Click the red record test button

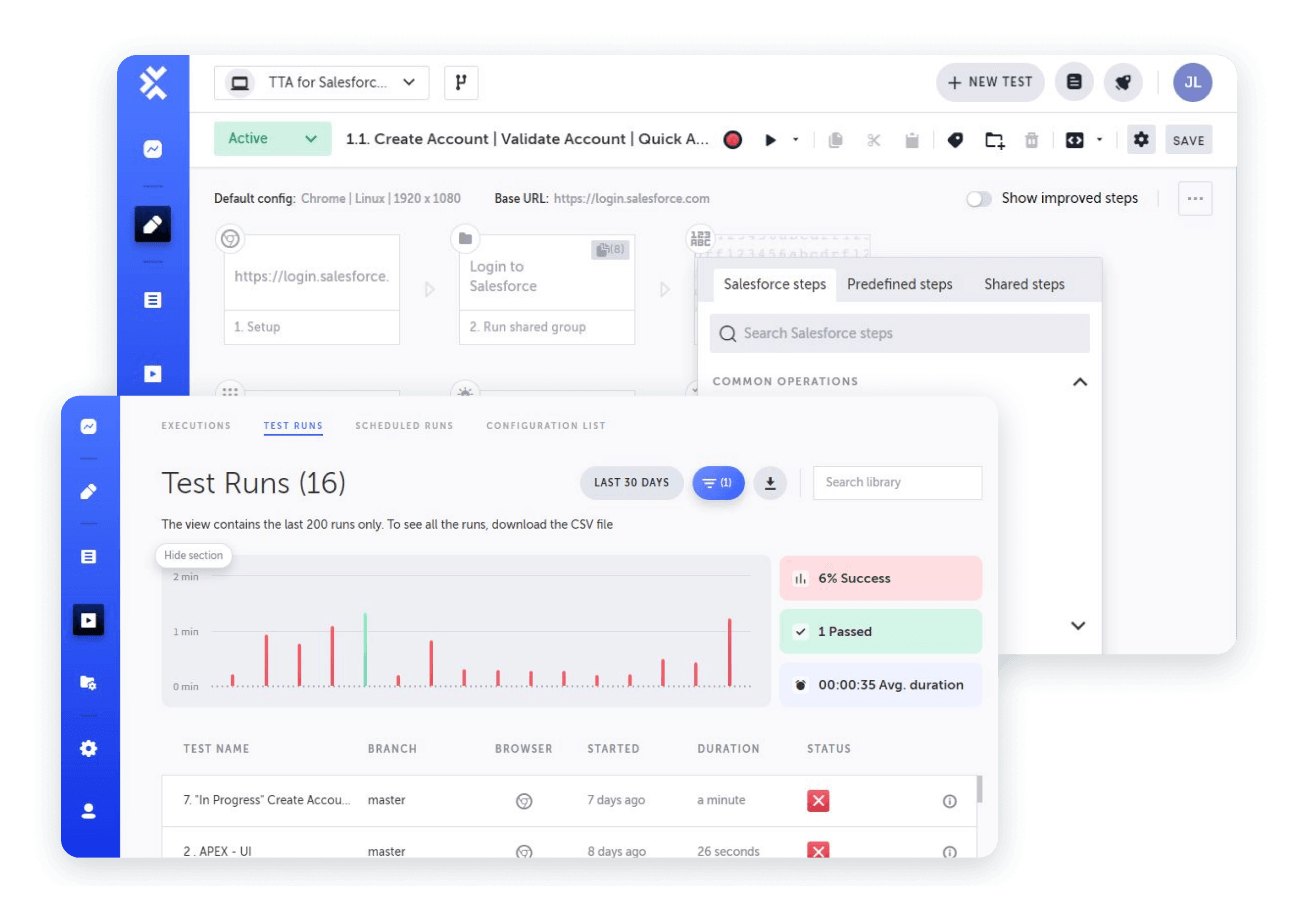click(733, 140)
